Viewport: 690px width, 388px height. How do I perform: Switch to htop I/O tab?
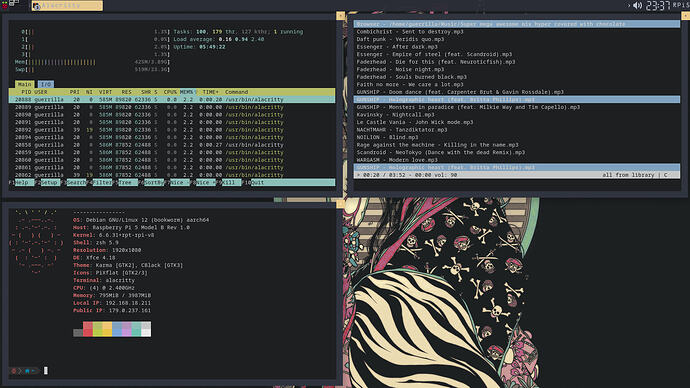point(46,84)
